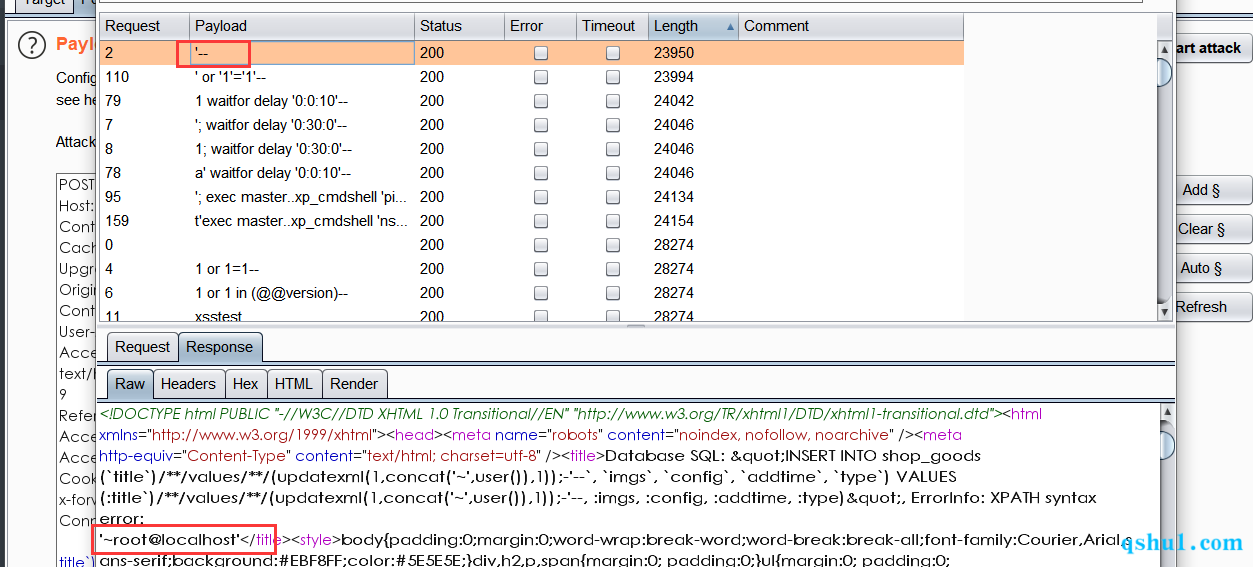The height and width of the screenshot is (567, 1253).
Task: Toggle Timeout checkbox for request 2
Action: [x=613, y=53]
